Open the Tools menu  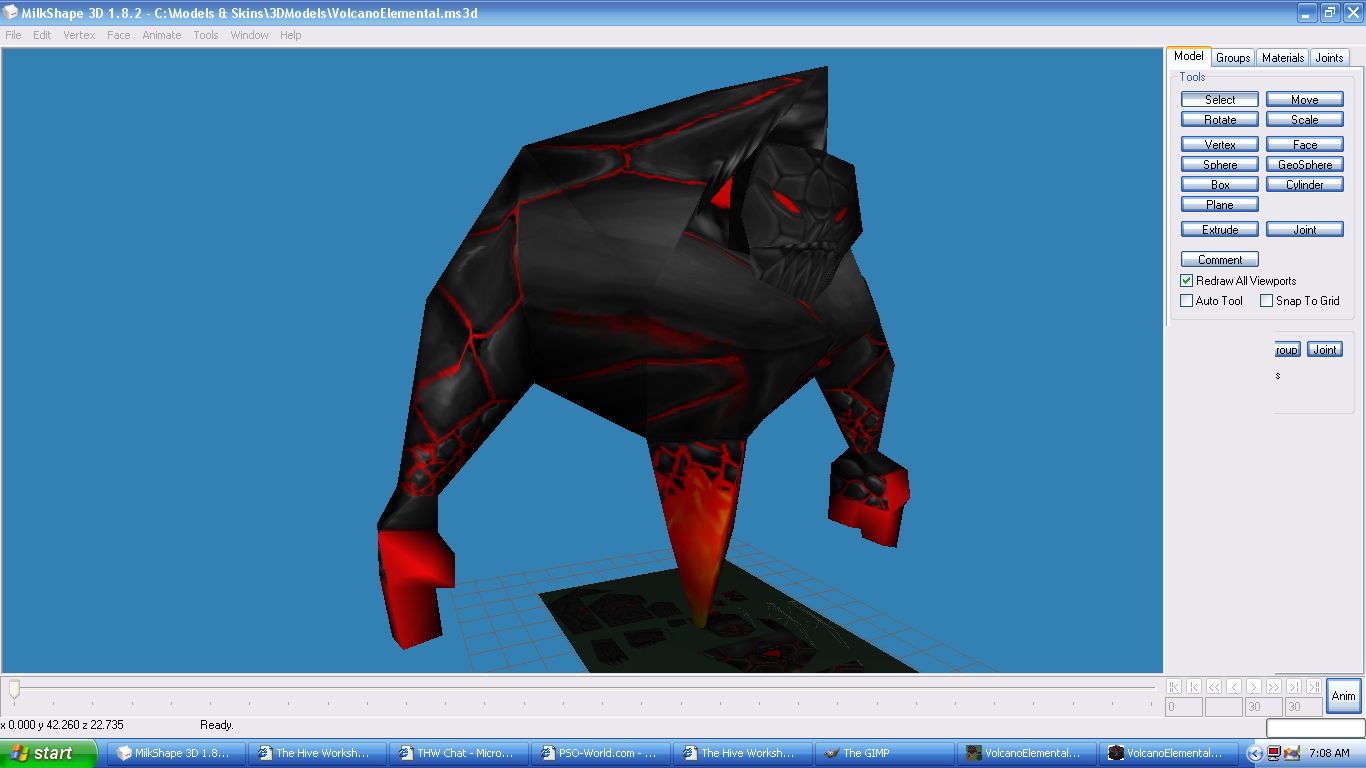[206, 35]
